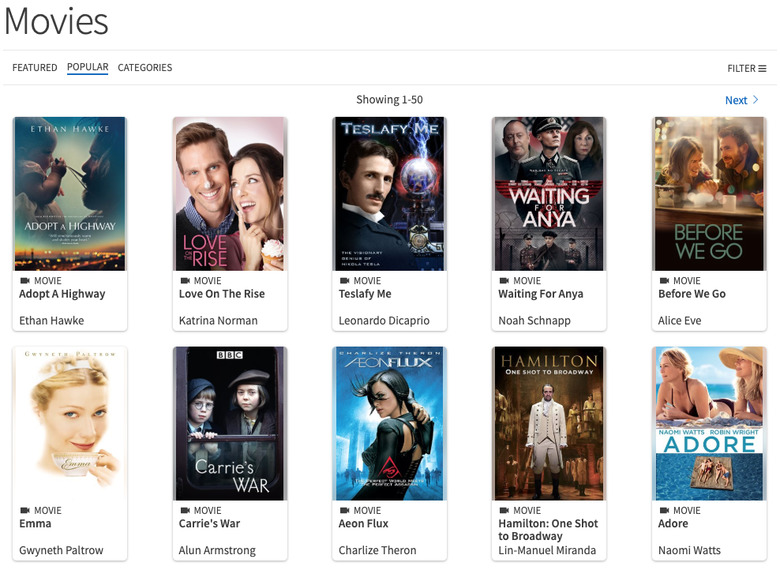Click the Showing 1-50 results text
Screen dimensions: 780x570
[x=390, y=100]
